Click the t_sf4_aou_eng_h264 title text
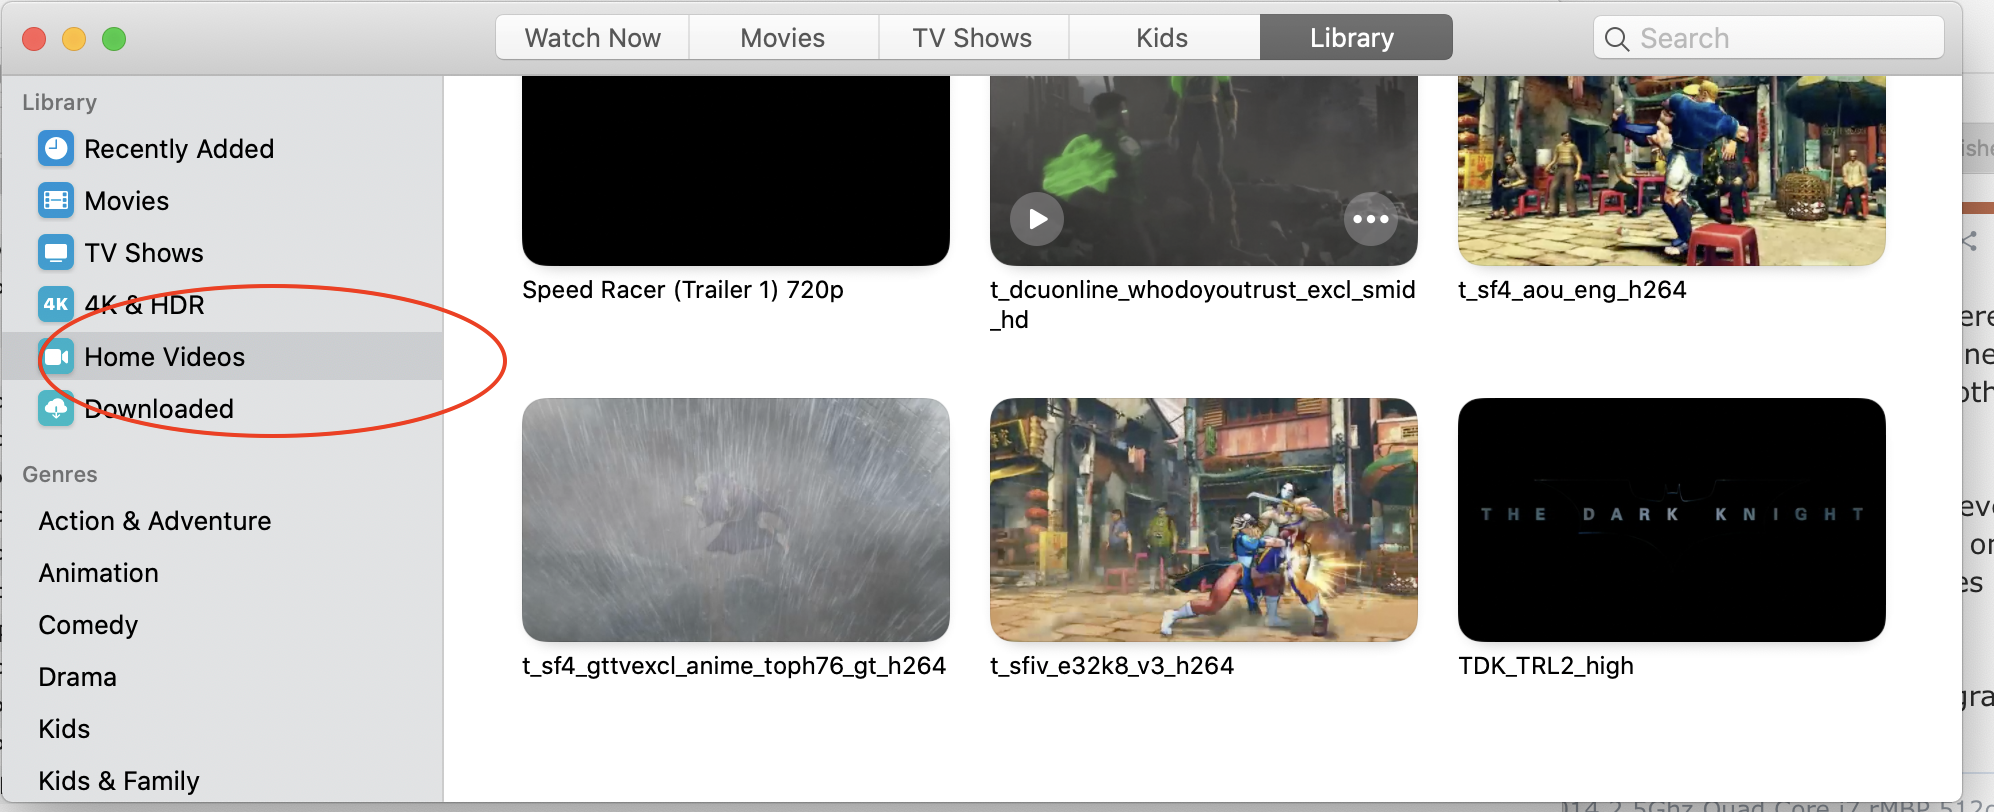The height and width of the screenshot is (812, 1994). click(x=1572, y=290)
